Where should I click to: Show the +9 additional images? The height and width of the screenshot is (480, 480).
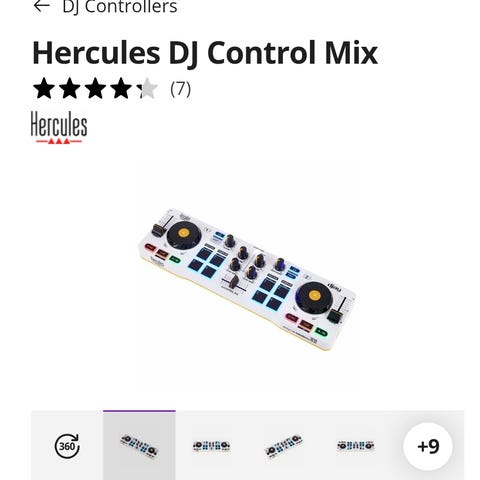(428, 446)
